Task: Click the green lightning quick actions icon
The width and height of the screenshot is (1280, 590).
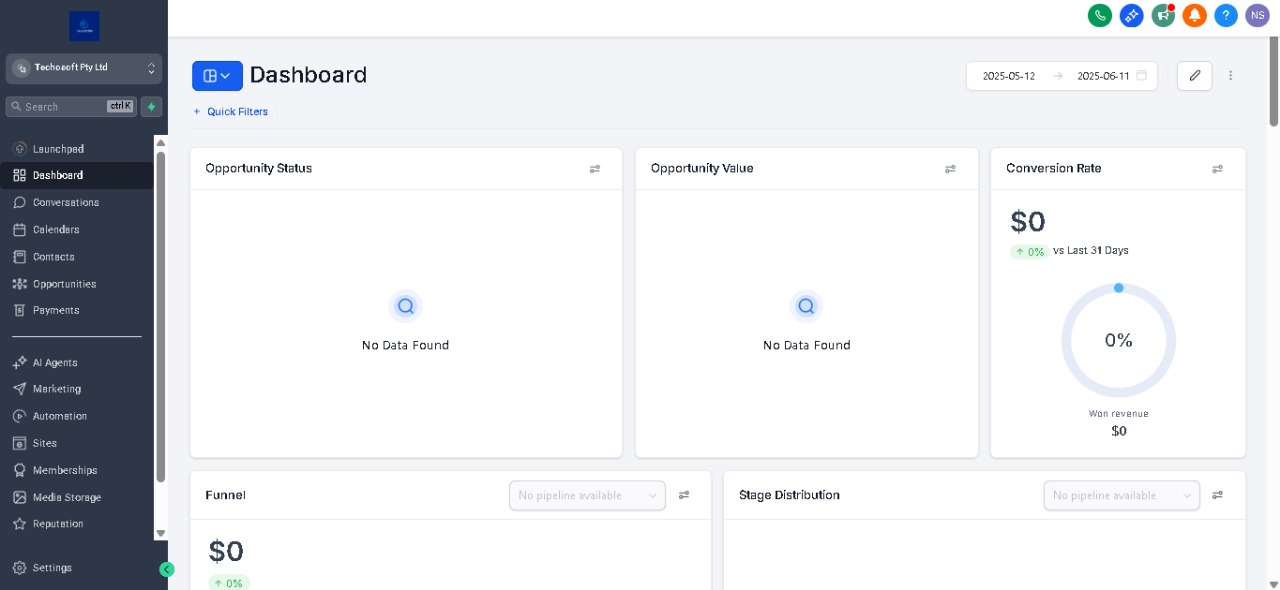Action: point(151,106)
